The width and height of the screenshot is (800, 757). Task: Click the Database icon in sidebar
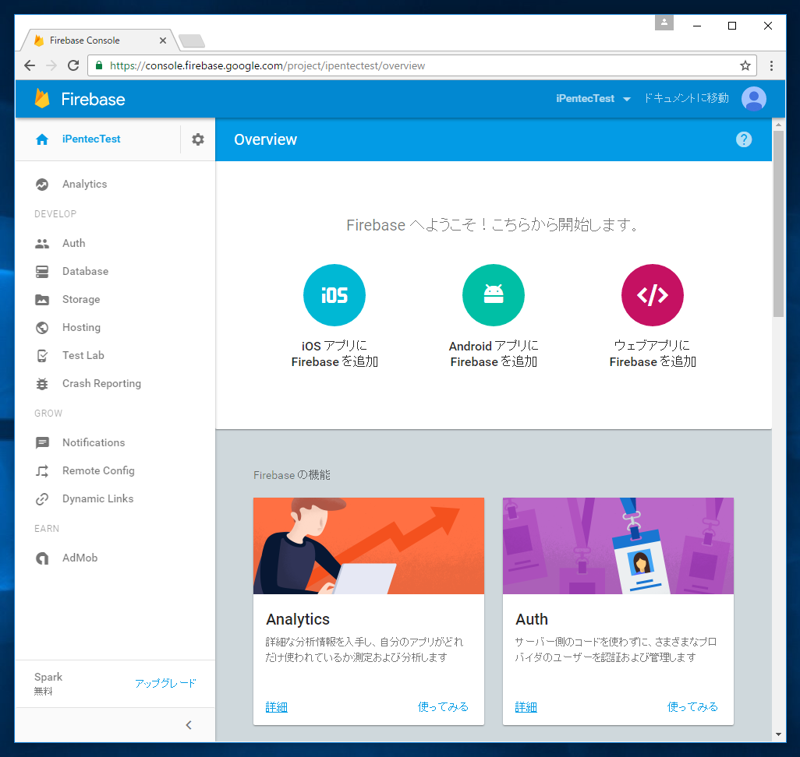[42, 271]
